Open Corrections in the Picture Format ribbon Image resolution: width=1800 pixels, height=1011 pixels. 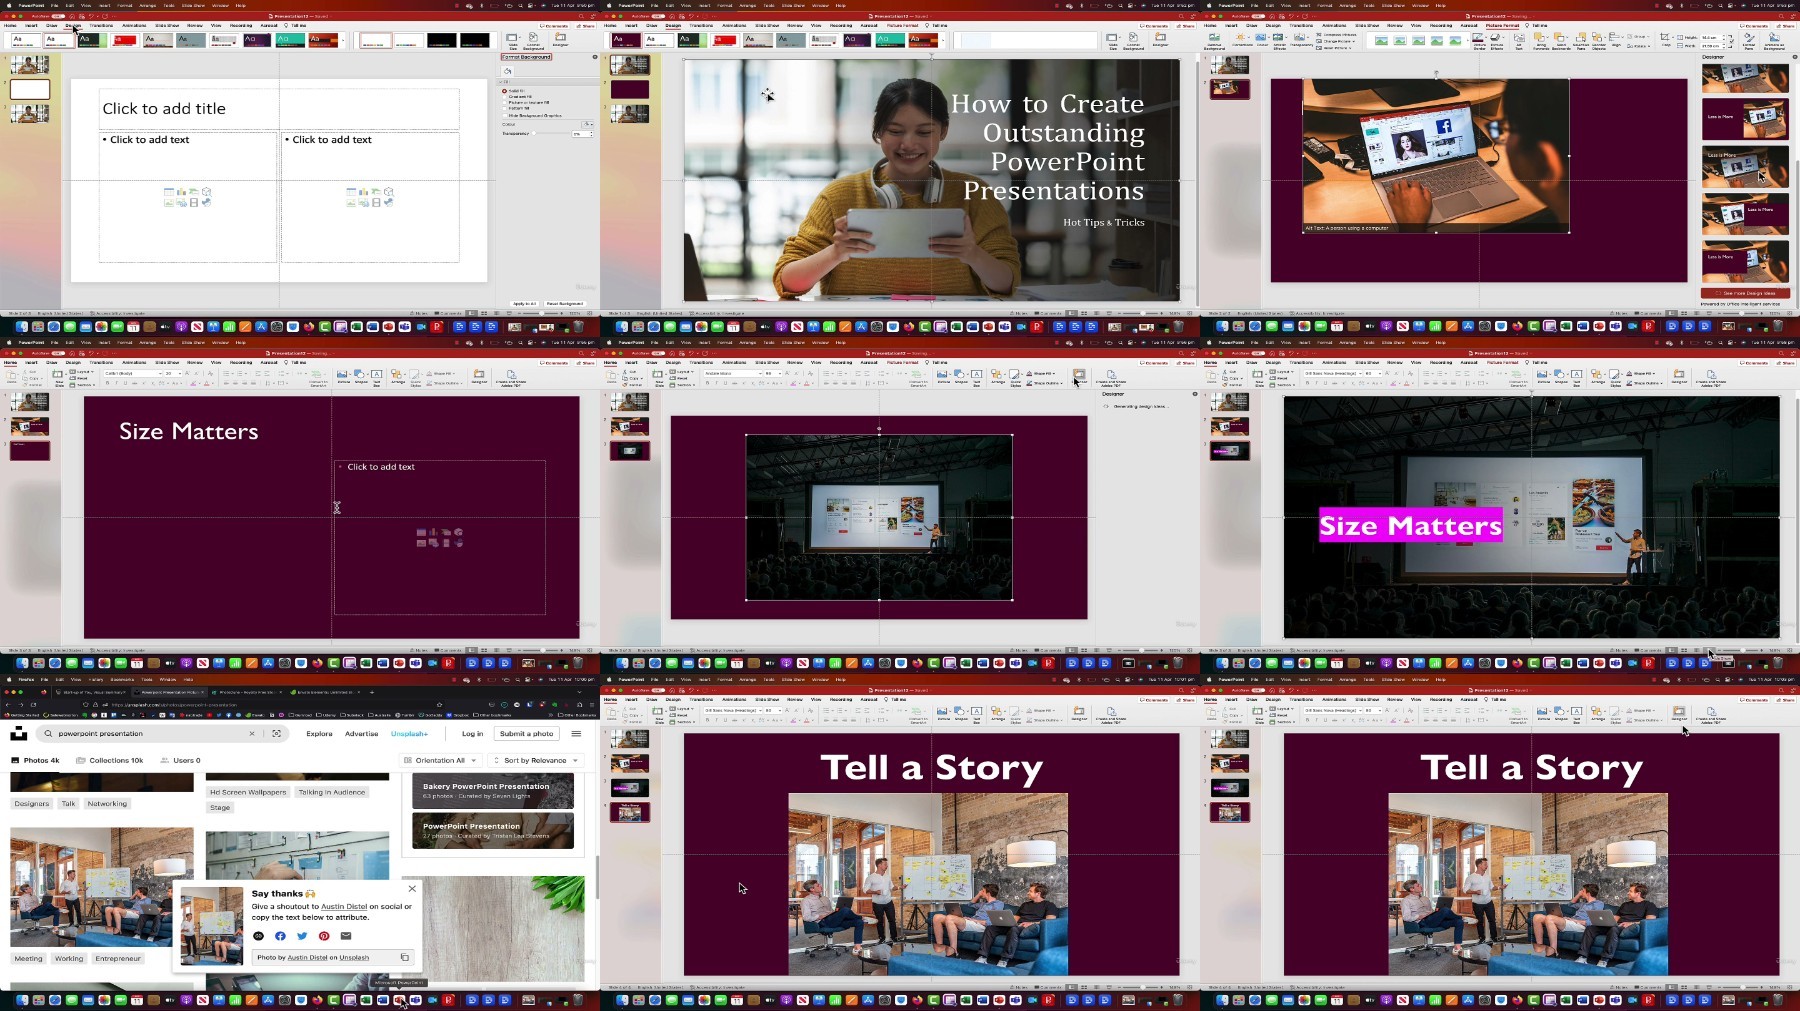pyautogui.click(x=1242, y=40)
